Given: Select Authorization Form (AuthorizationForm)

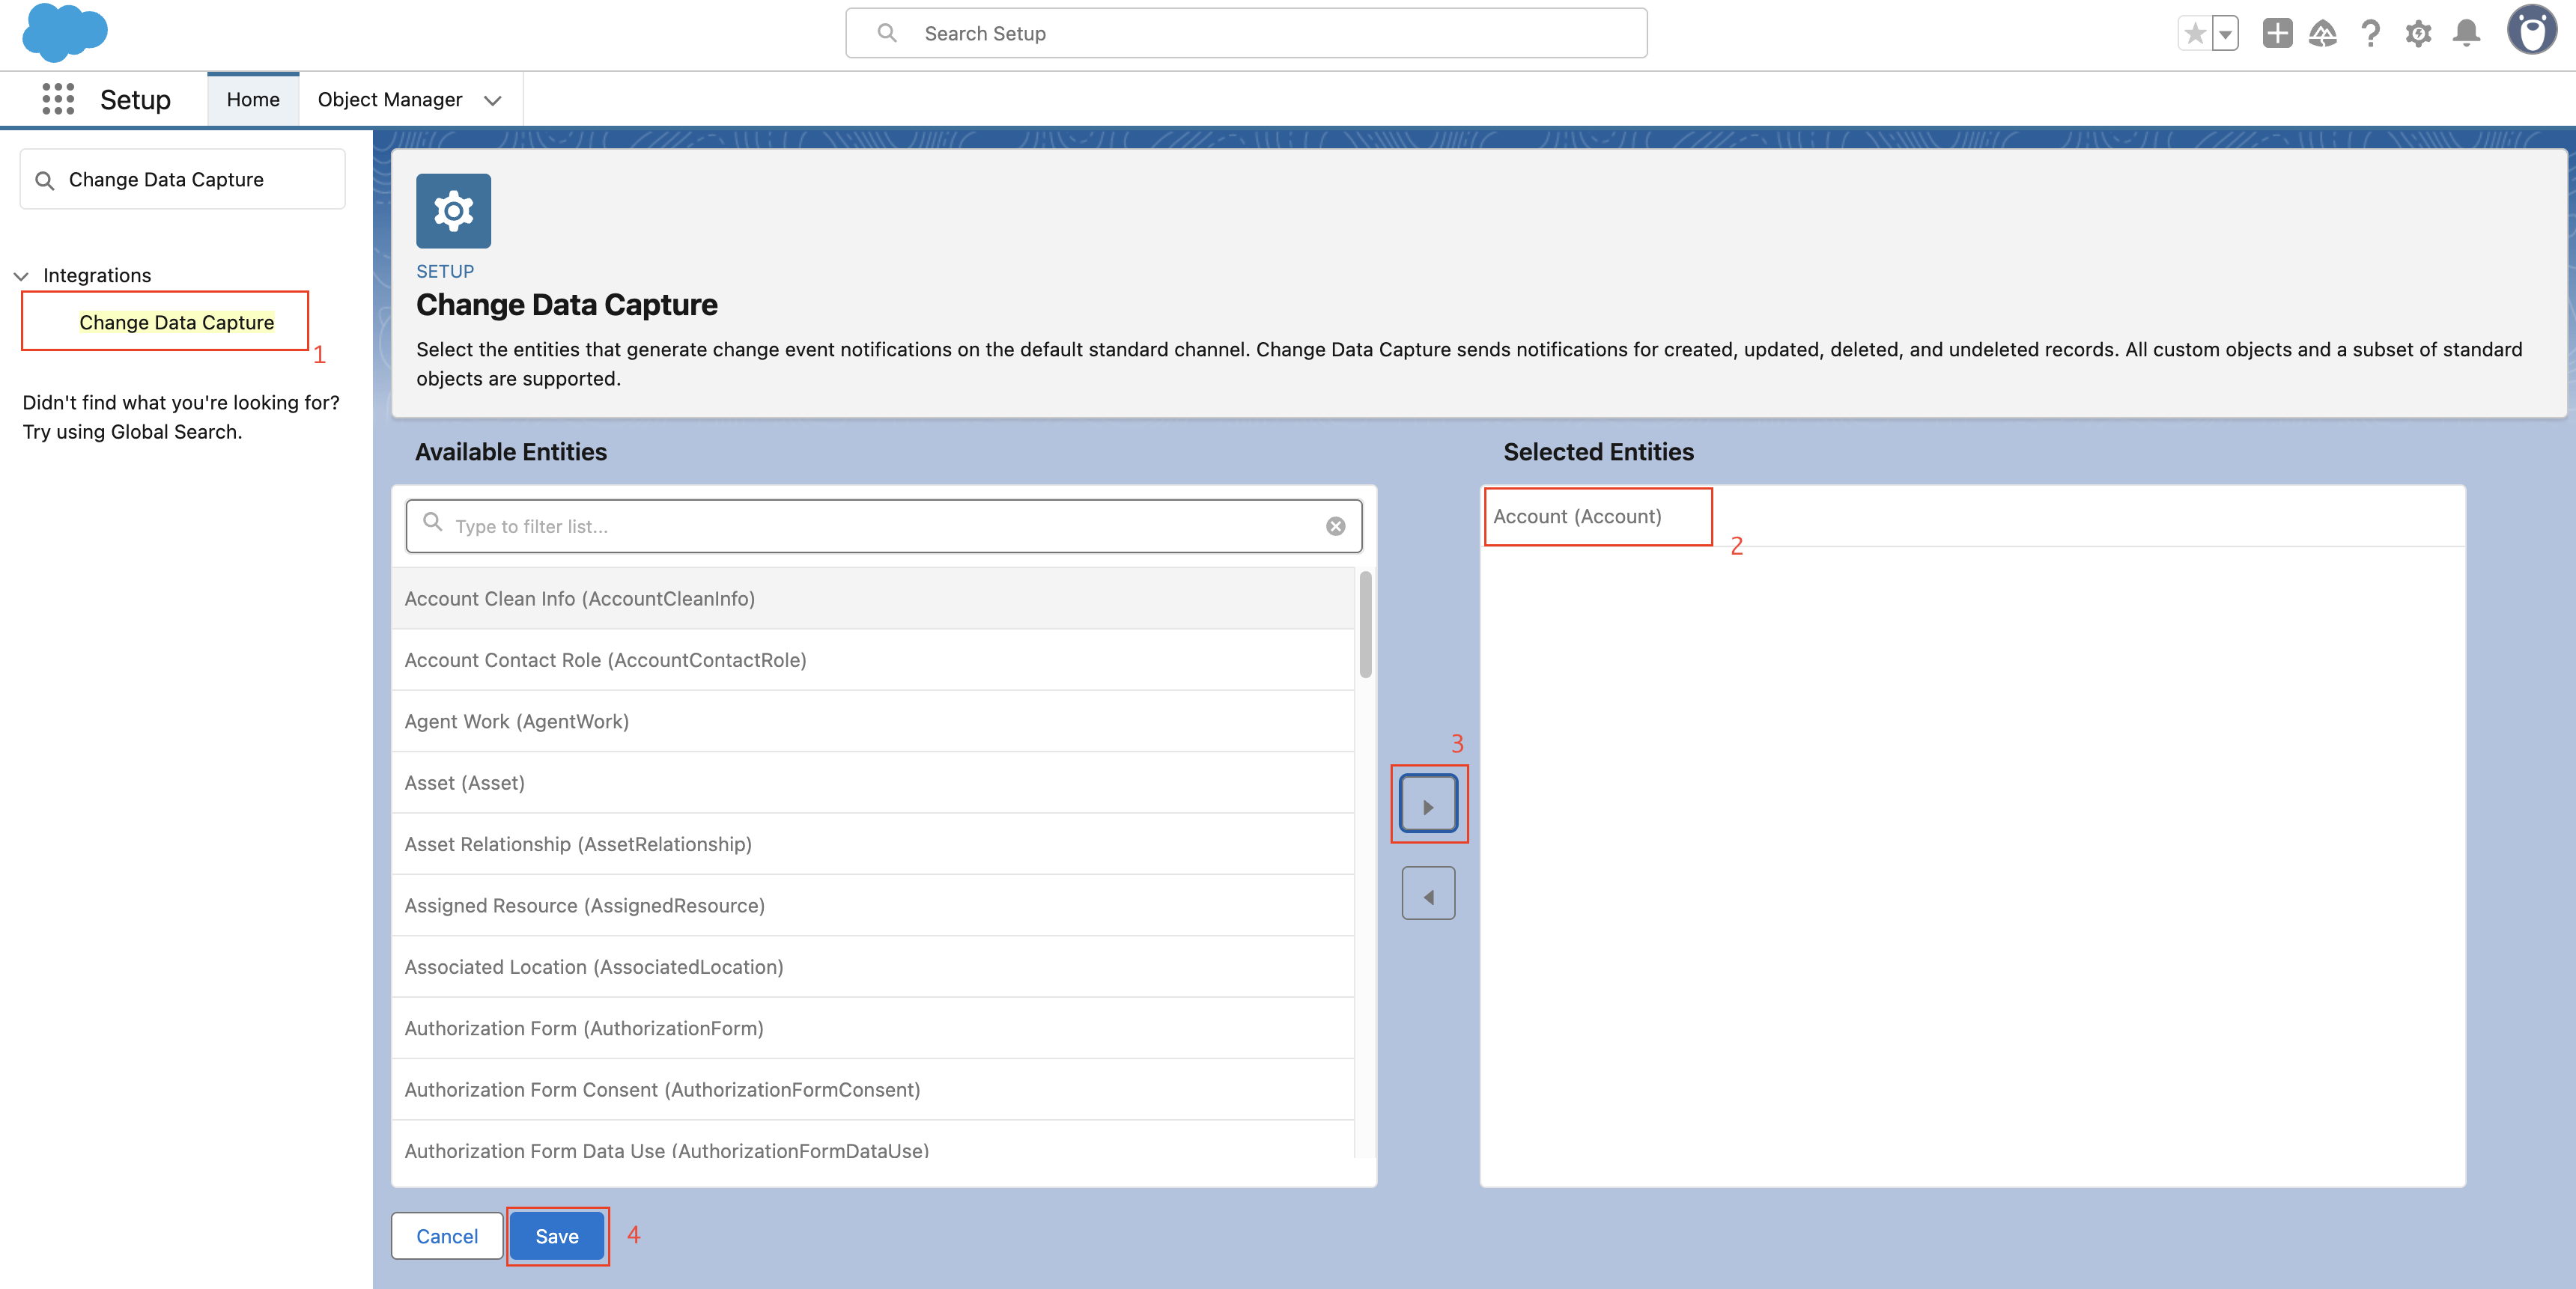Looking at the screenshot, I should (x=872, y=1028).
